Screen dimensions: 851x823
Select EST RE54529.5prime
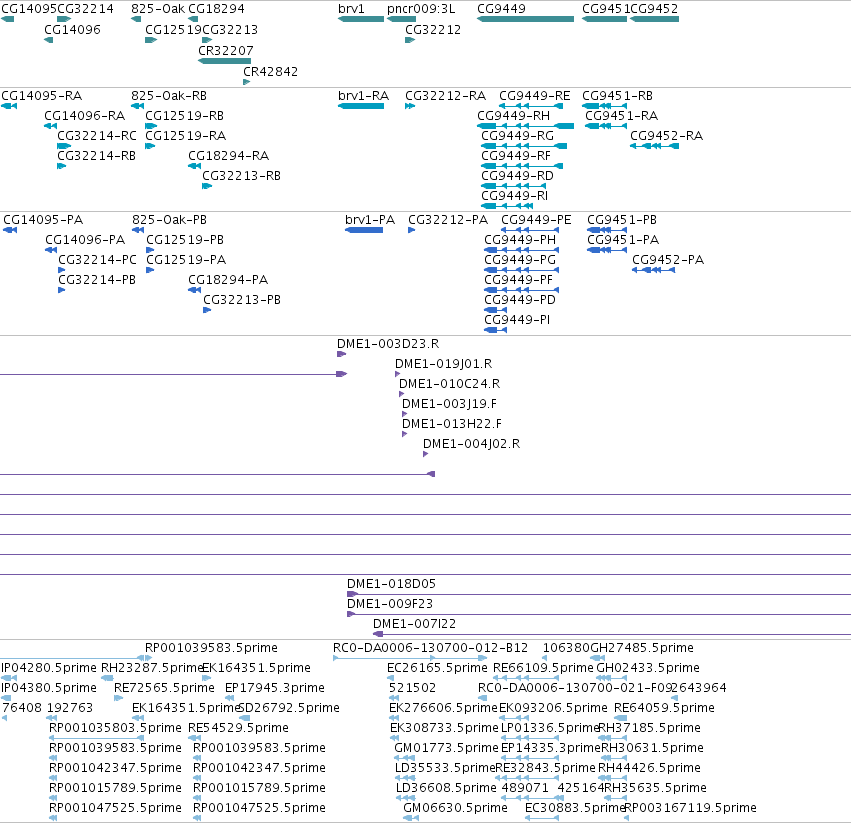click(x=238, y=728)
